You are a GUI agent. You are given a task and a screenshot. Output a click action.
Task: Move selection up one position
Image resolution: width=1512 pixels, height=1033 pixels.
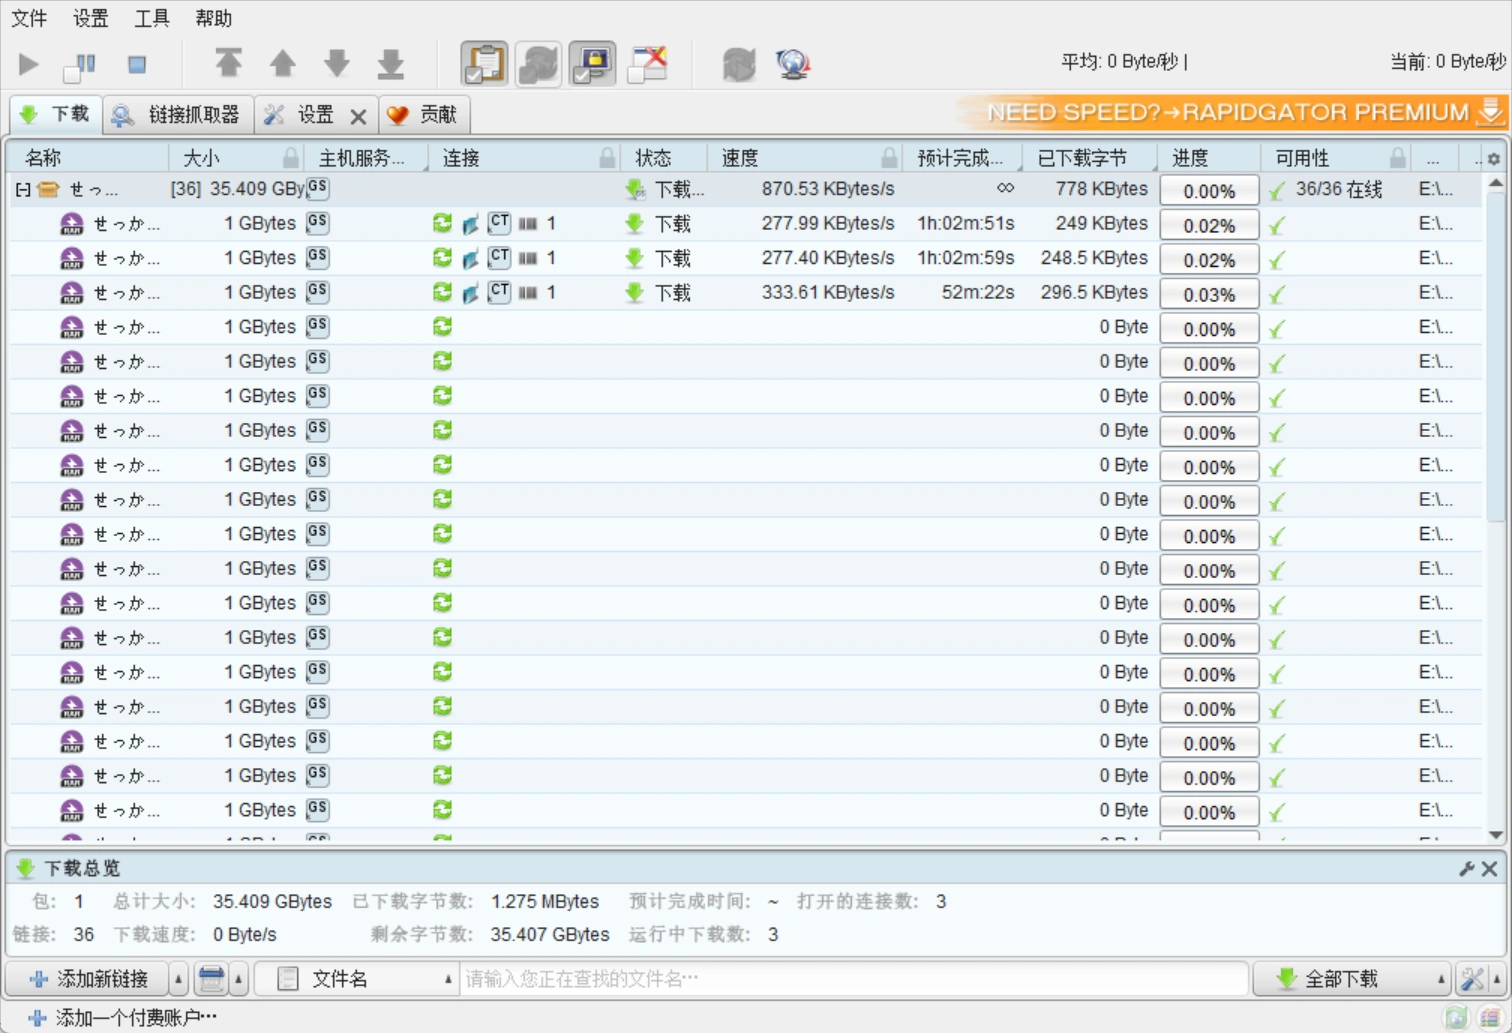click(283, 64)
